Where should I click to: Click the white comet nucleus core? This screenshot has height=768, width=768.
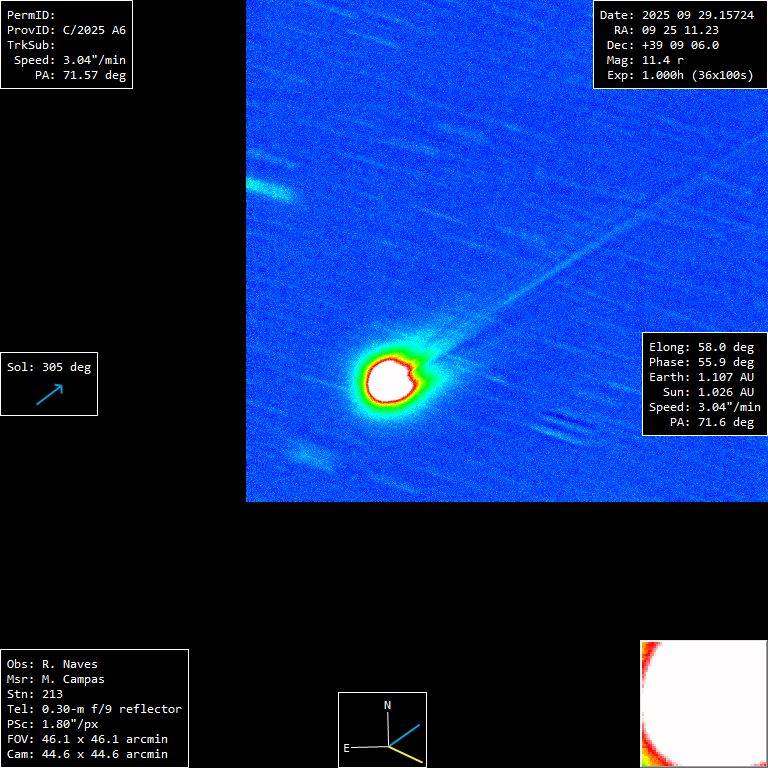[x=391, y=380]
